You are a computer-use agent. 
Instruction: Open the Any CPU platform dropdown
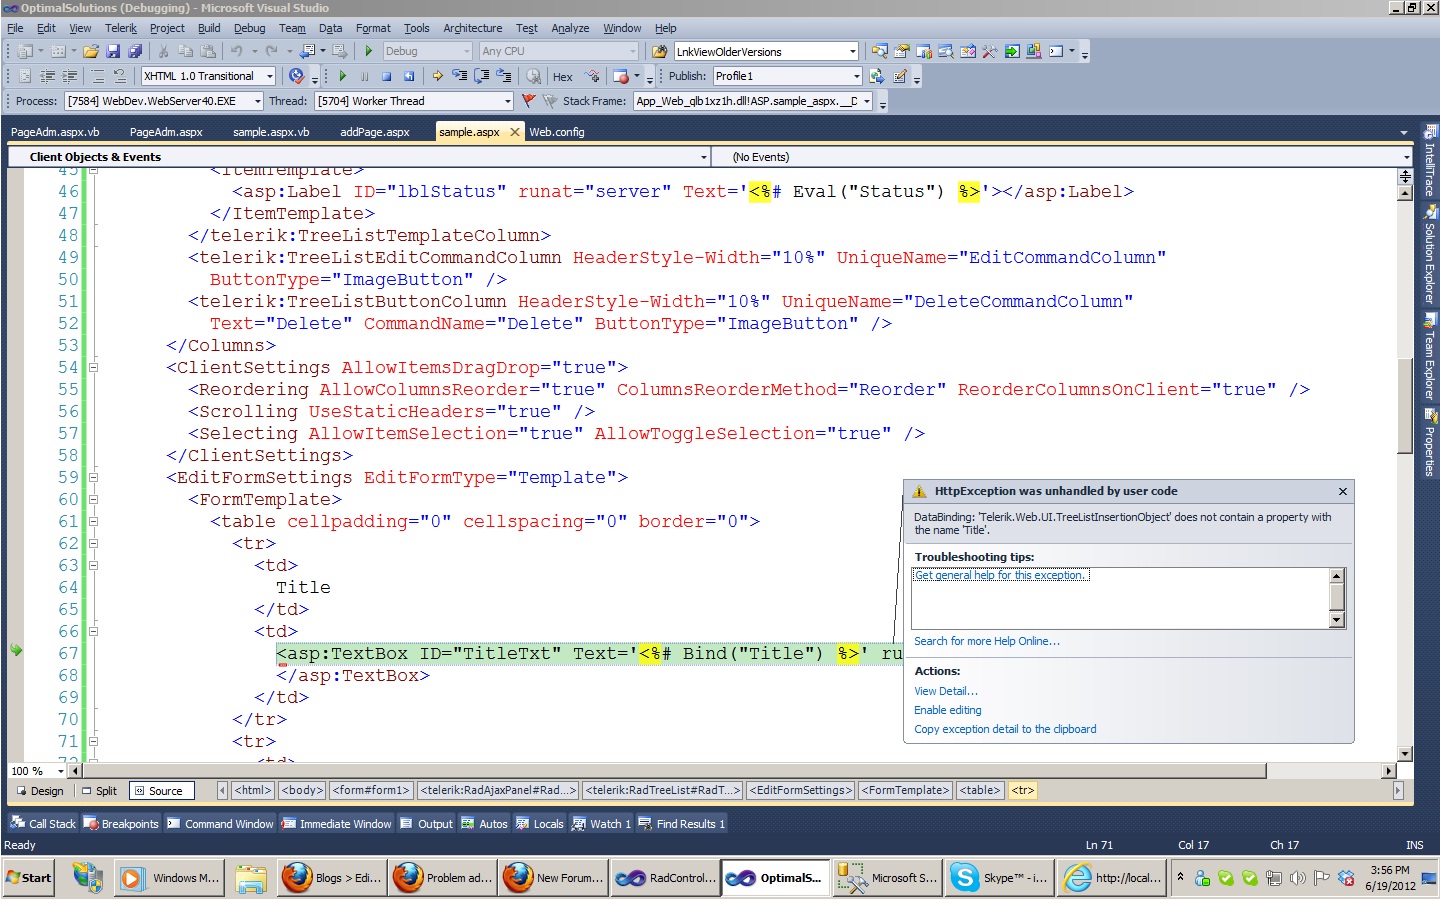558,51
